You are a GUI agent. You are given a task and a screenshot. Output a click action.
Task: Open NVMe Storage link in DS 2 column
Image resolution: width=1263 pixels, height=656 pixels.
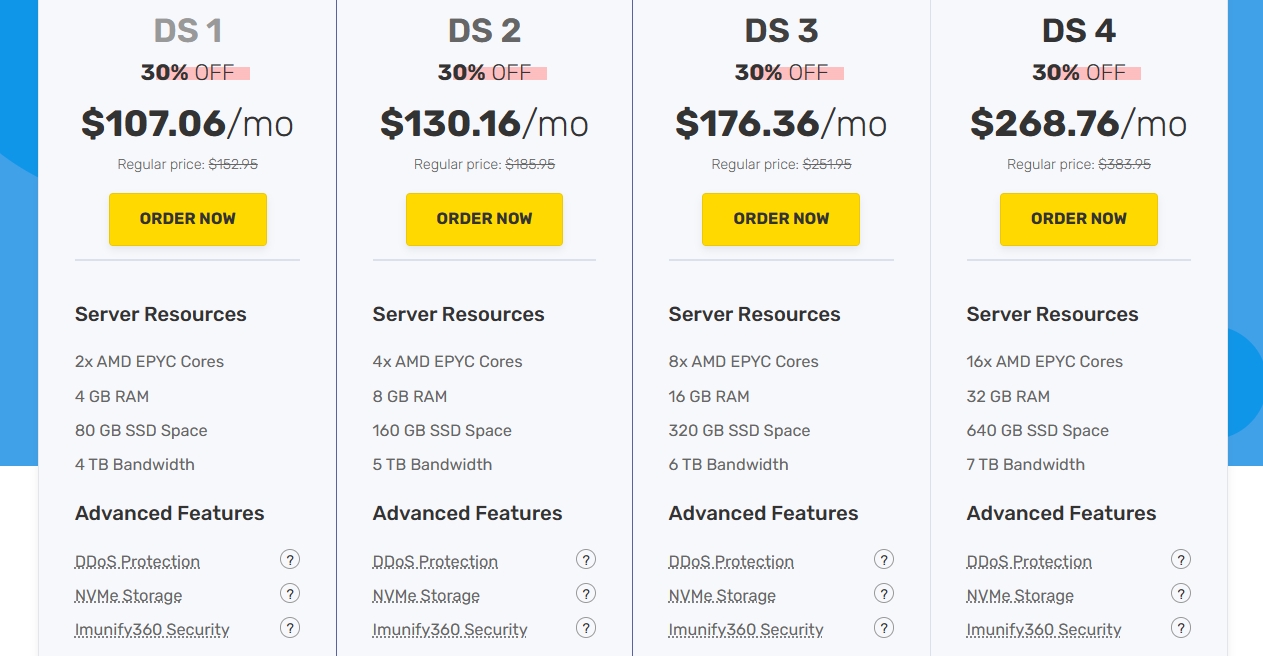[426, 596]
